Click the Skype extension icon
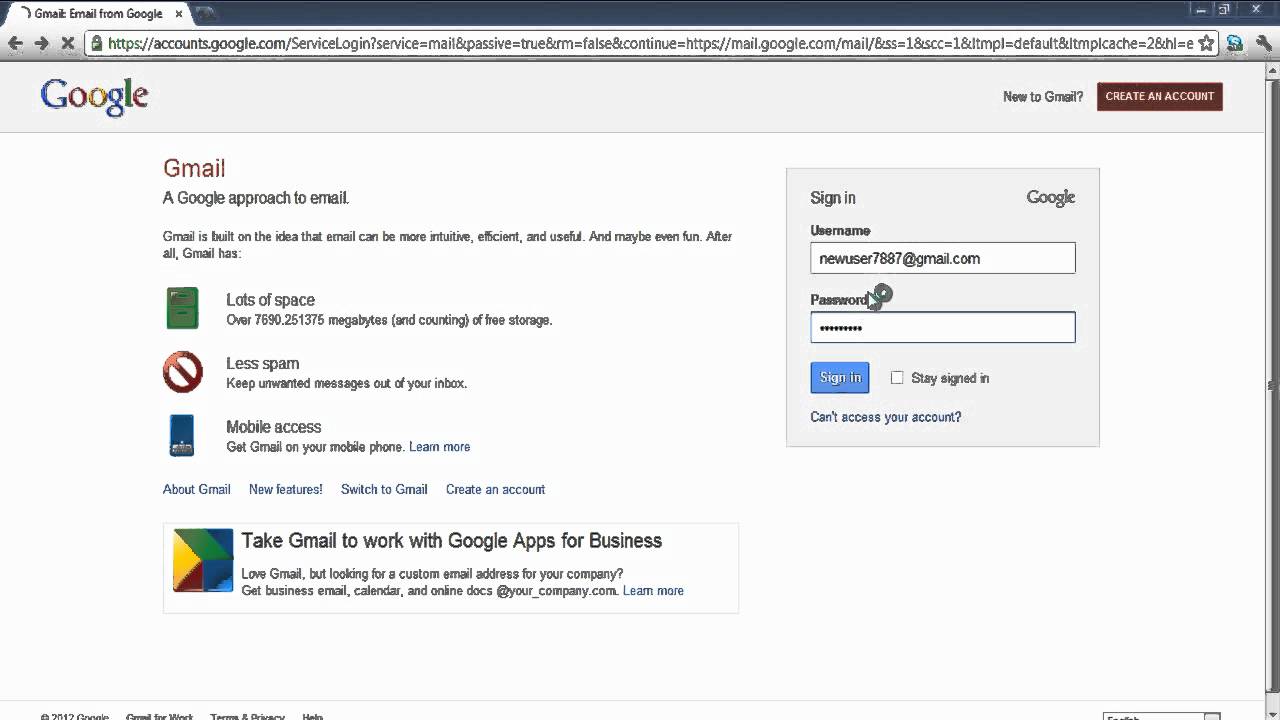 point(1235,43)
